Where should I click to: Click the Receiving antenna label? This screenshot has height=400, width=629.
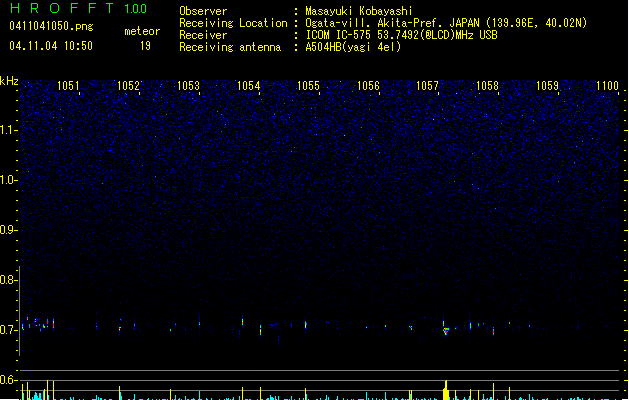click(230, 47)
